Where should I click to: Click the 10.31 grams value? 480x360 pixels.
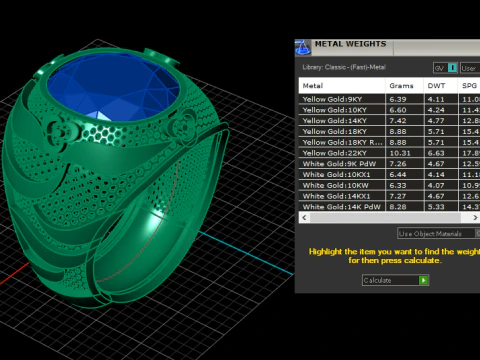[x=400, y=153]
